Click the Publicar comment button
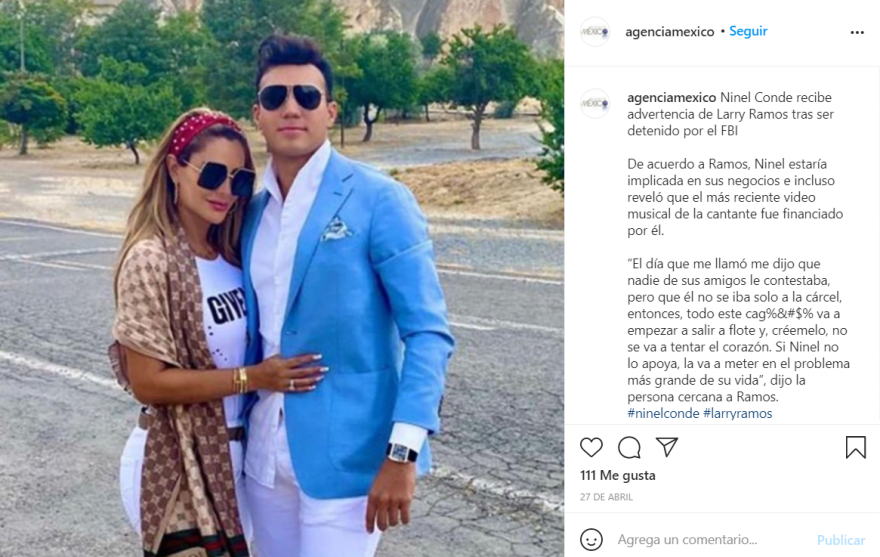 click(841, 540)
